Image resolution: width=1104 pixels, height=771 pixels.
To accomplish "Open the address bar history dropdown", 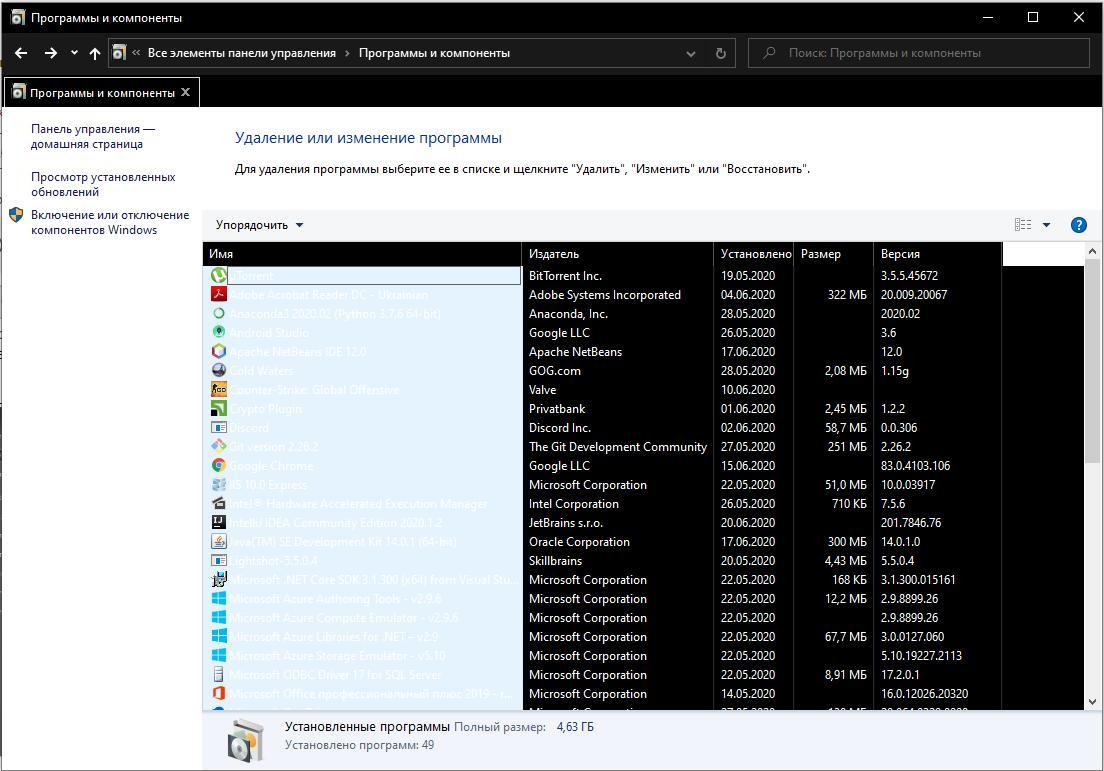I will pyautogui.click(x=691, y=54).
